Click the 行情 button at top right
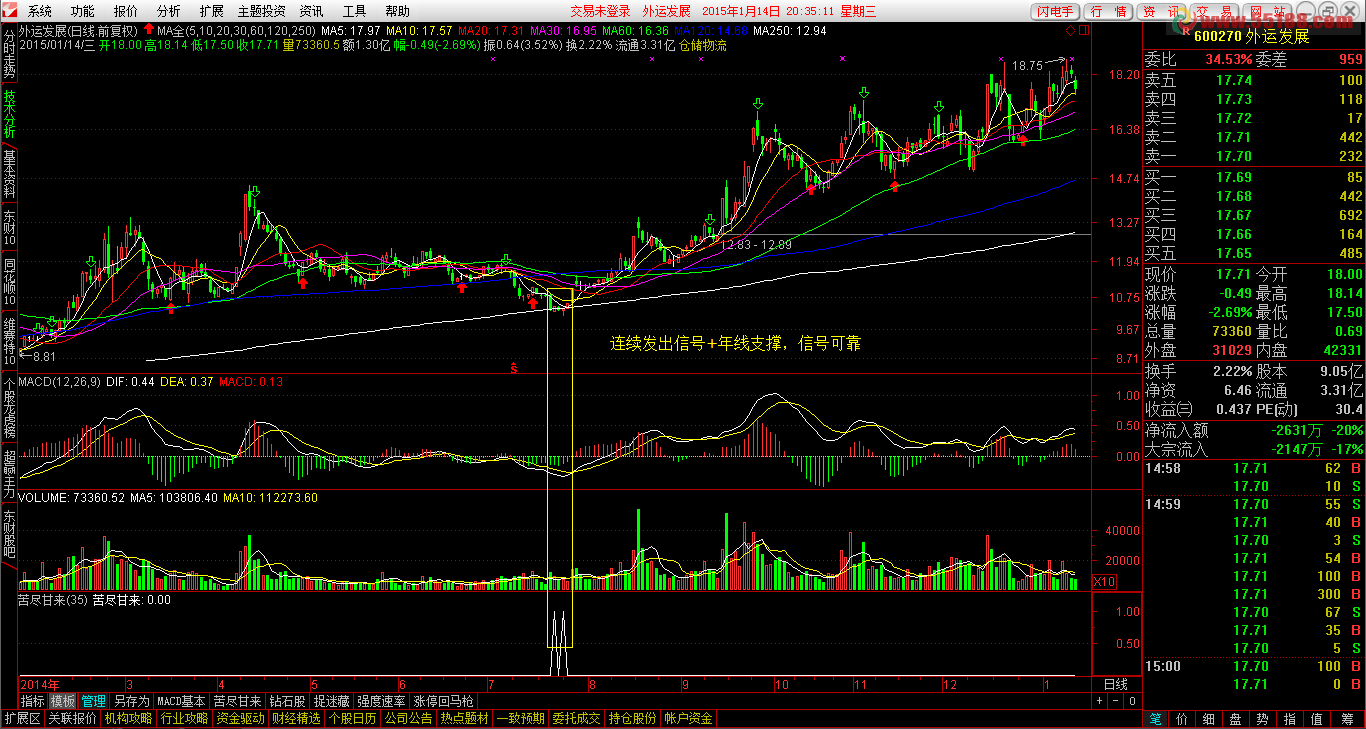1366x729 pixels. pyautogui.click(x=1109, y=12)
